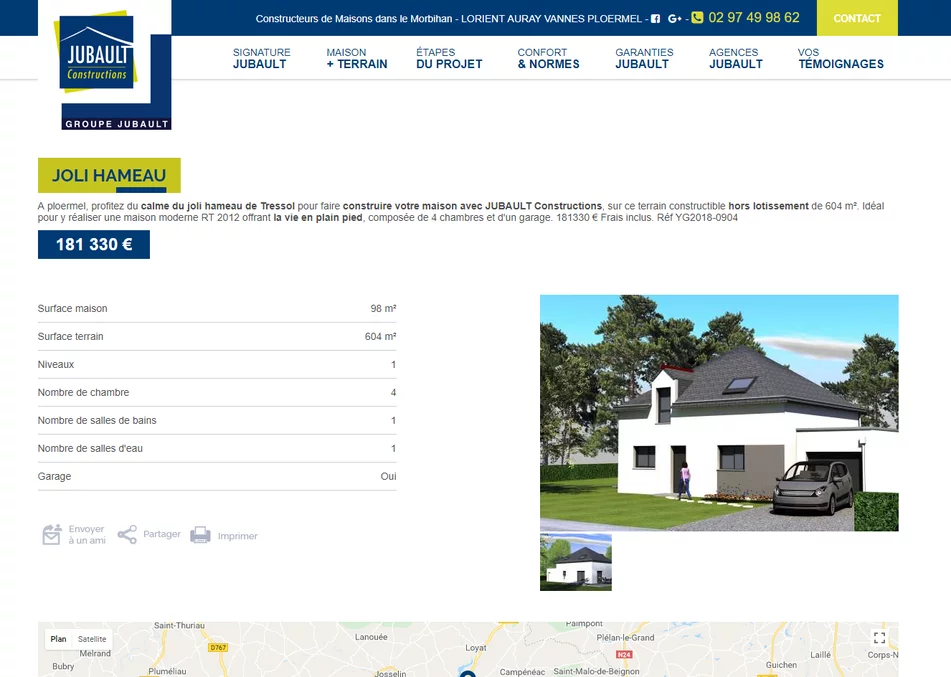Open the Google Plus icon
The height and width of the screenshot is (677, 951).
click(674, 18)
